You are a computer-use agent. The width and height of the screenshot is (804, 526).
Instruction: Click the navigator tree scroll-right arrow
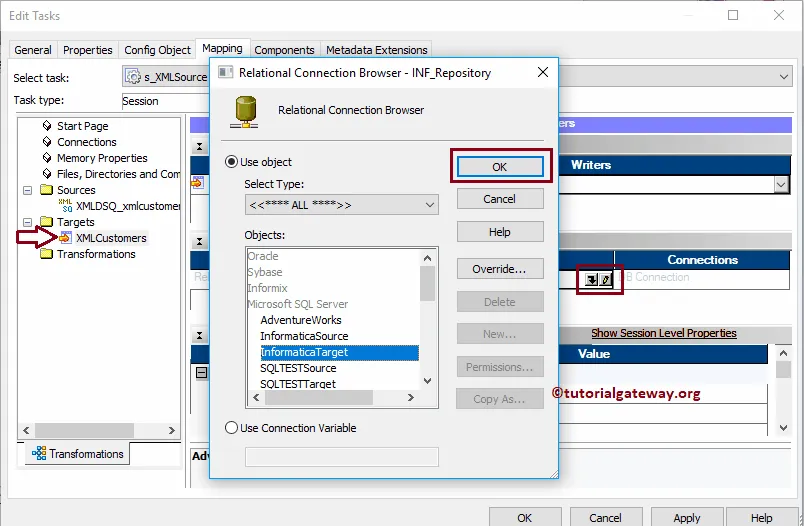172,430
